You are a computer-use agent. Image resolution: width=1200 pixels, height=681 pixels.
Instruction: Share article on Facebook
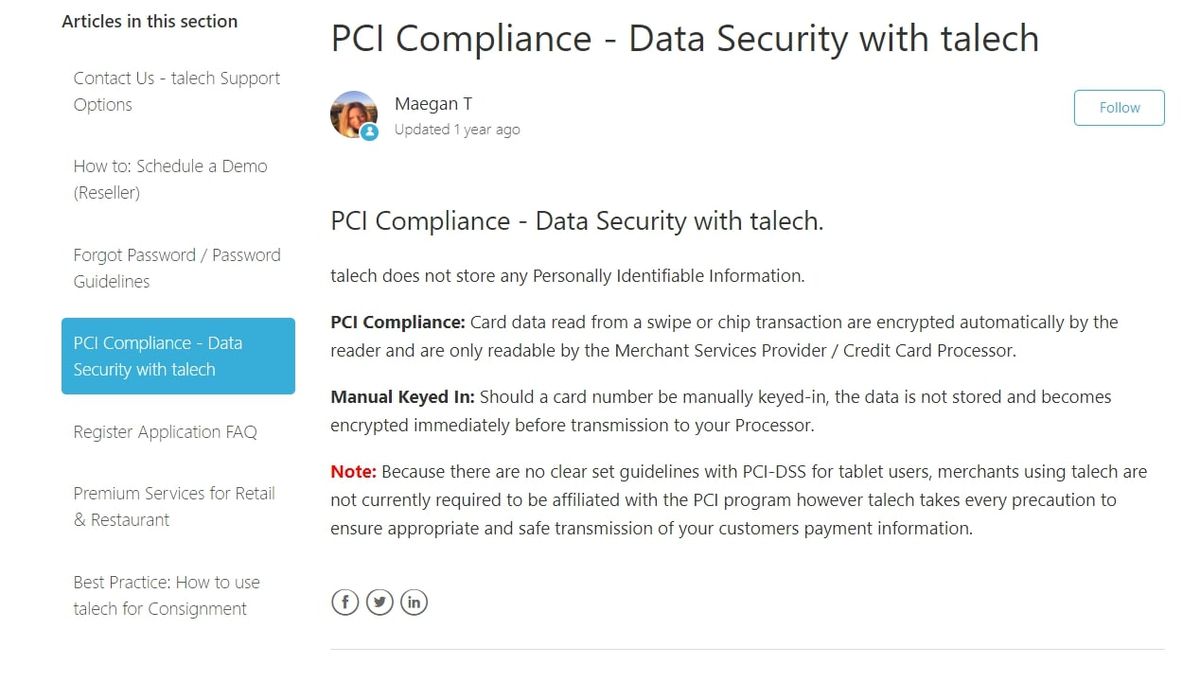345,601
